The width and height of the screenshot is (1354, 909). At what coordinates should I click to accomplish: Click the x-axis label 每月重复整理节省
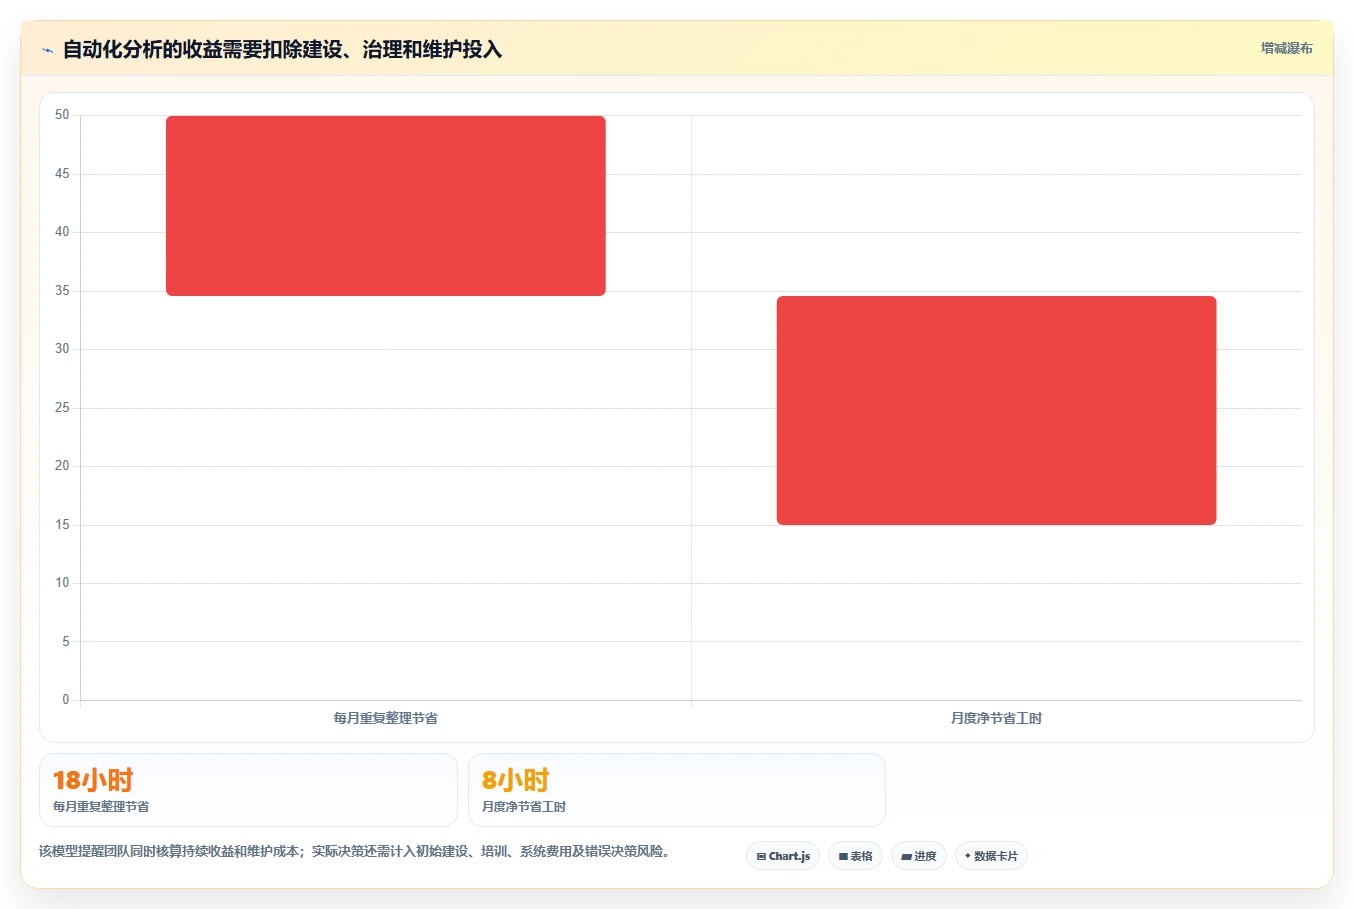386,718
